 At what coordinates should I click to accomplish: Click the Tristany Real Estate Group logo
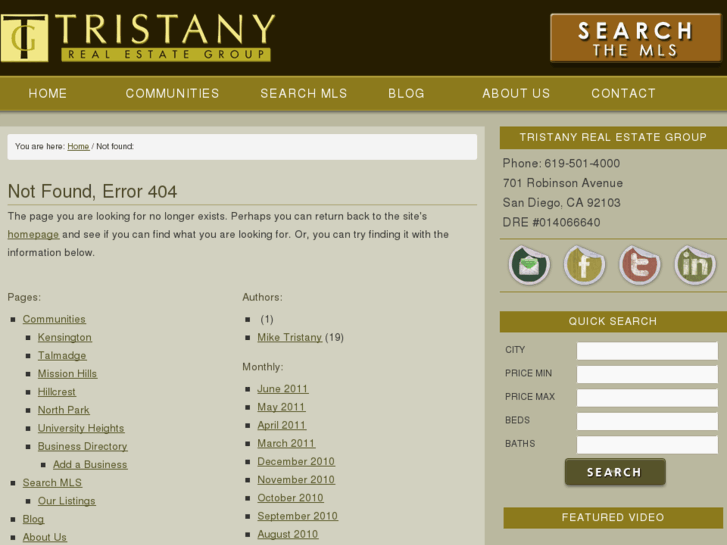point(138,38)
